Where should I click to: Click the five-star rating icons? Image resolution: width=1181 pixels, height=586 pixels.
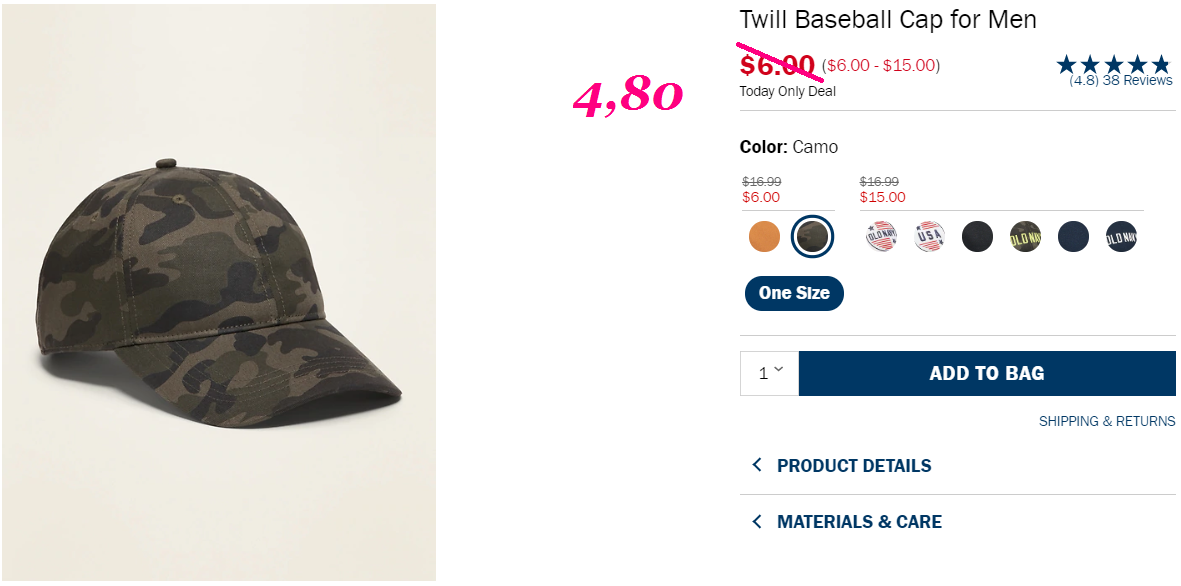(x=1112, y=64)
